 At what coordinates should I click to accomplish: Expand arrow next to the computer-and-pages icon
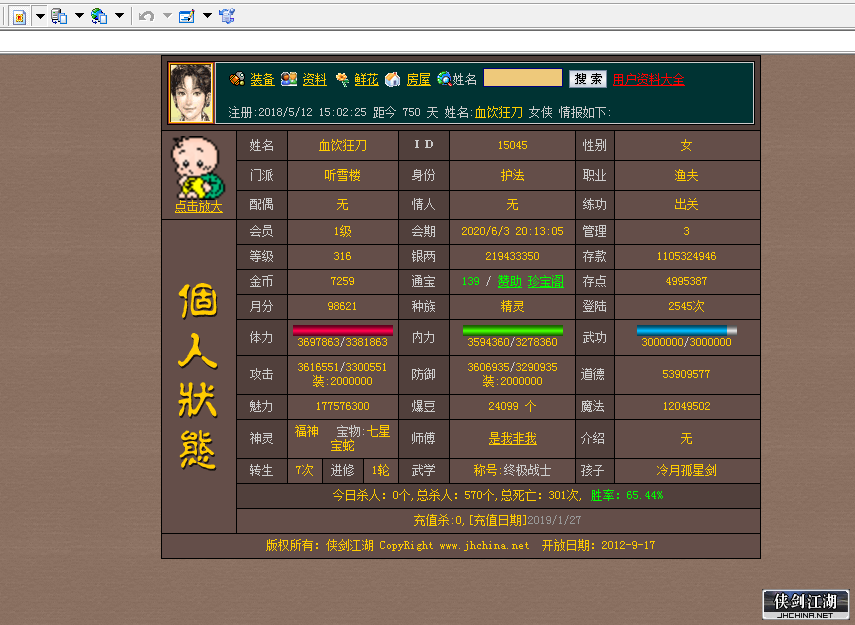[79, 16]
